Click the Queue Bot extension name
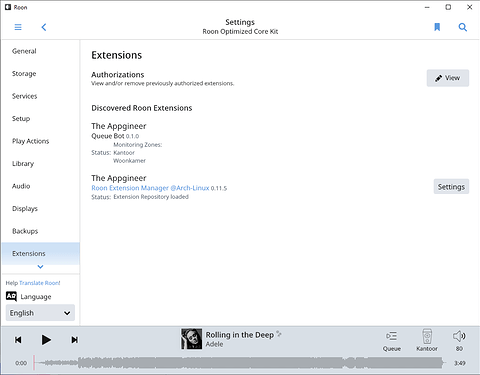 click(x=108, y=136)
